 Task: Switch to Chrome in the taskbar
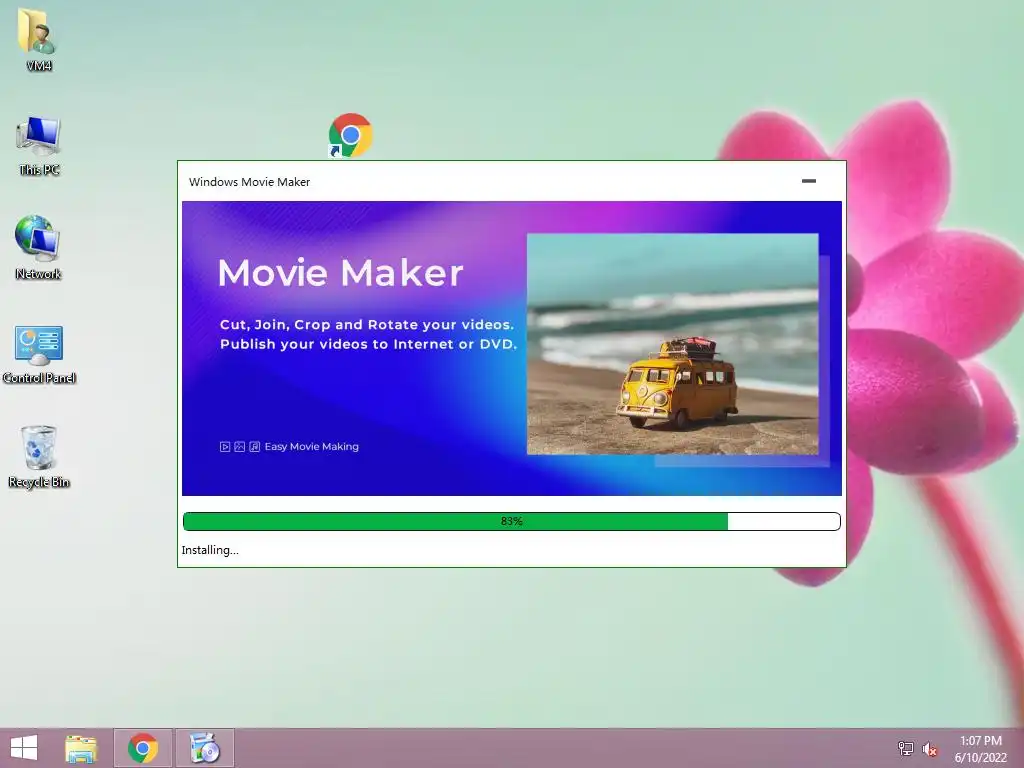coord(143,748)
